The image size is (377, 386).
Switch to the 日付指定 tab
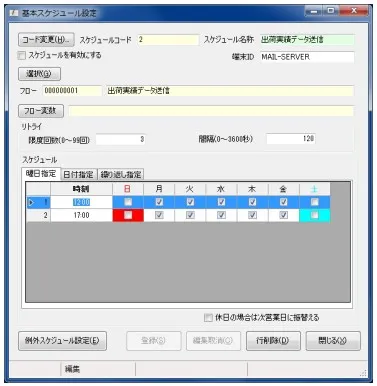(79, 174)
